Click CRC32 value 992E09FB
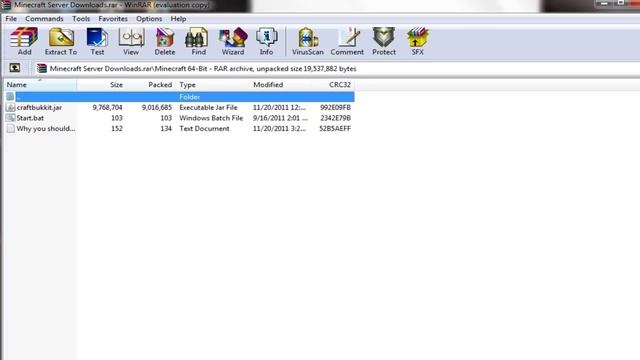This screenshot has width=640, height=360. [x=335, y=107]
